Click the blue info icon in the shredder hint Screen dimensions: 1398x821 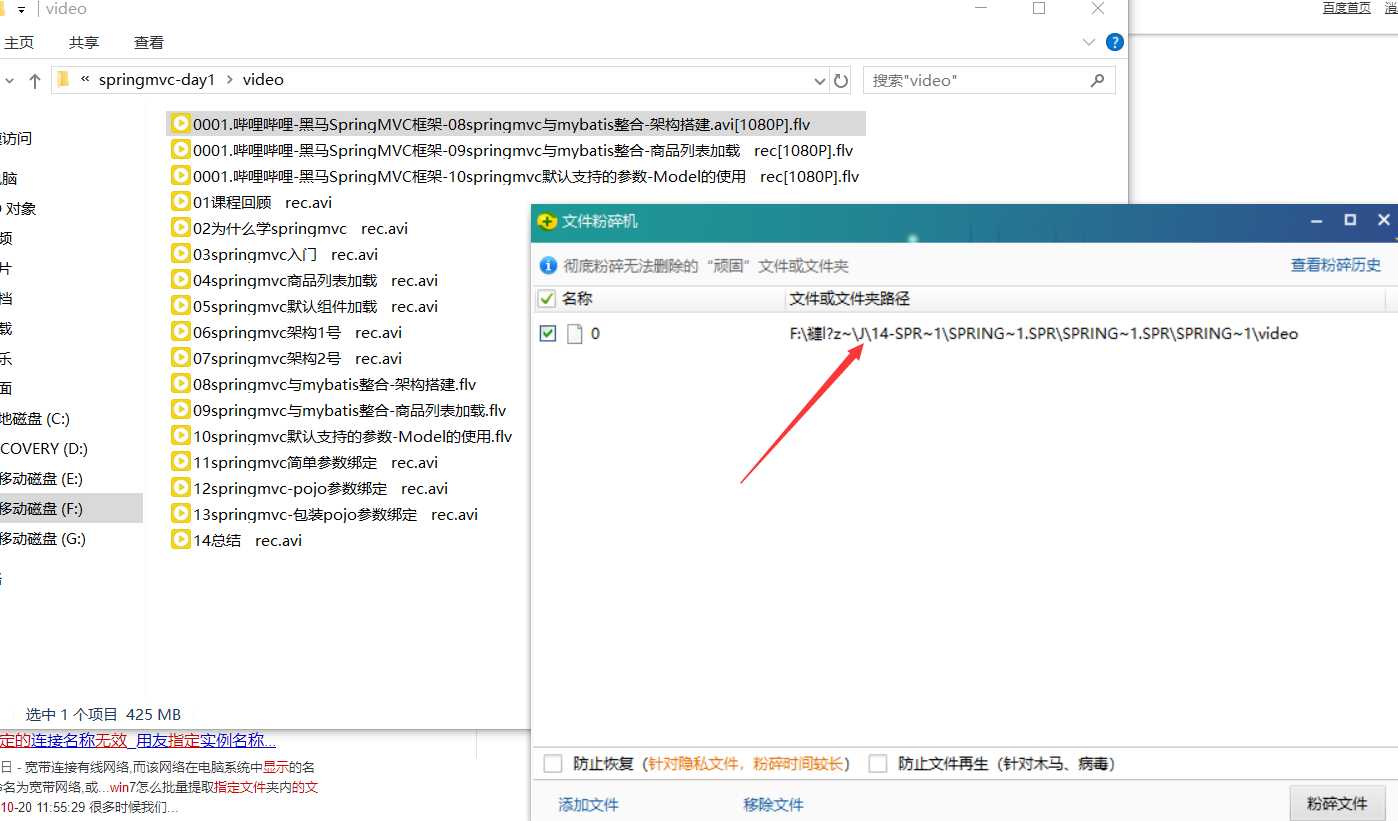(x=548, y=266)
